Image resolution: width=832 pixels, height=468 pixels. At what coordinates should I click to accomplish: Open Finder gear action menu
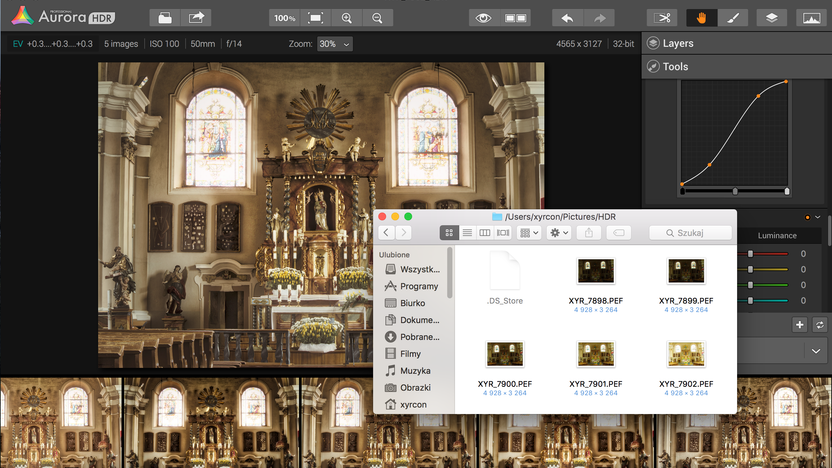[x=559, y=232]
